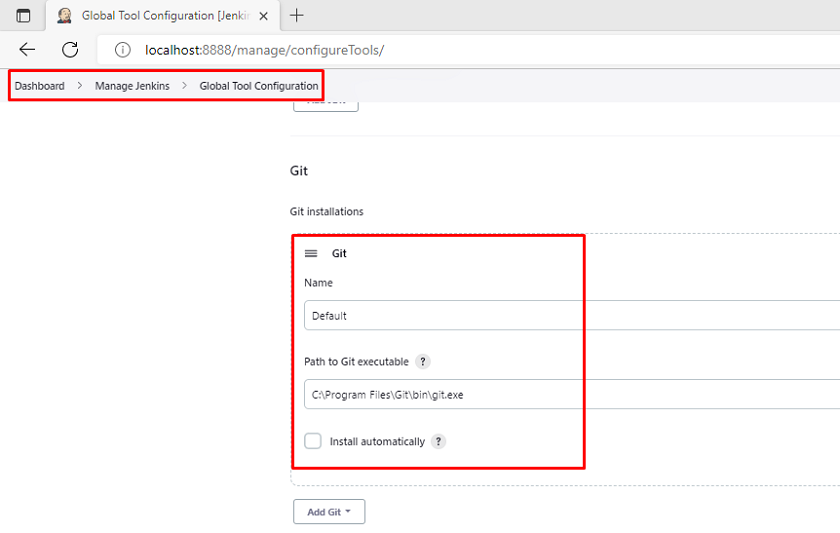Click the Tab actions menu icon
This screenshot has width=840, height=533.
click(x=23, y=15)
